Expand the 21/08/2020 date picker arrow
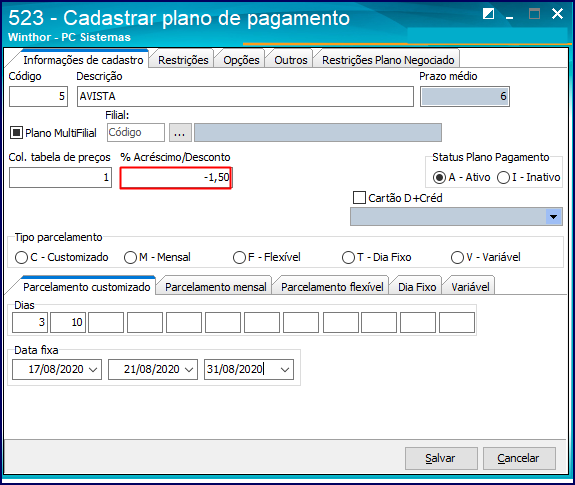Image resolution: width=575 pixels, height=485 pixels. [189, 370]
